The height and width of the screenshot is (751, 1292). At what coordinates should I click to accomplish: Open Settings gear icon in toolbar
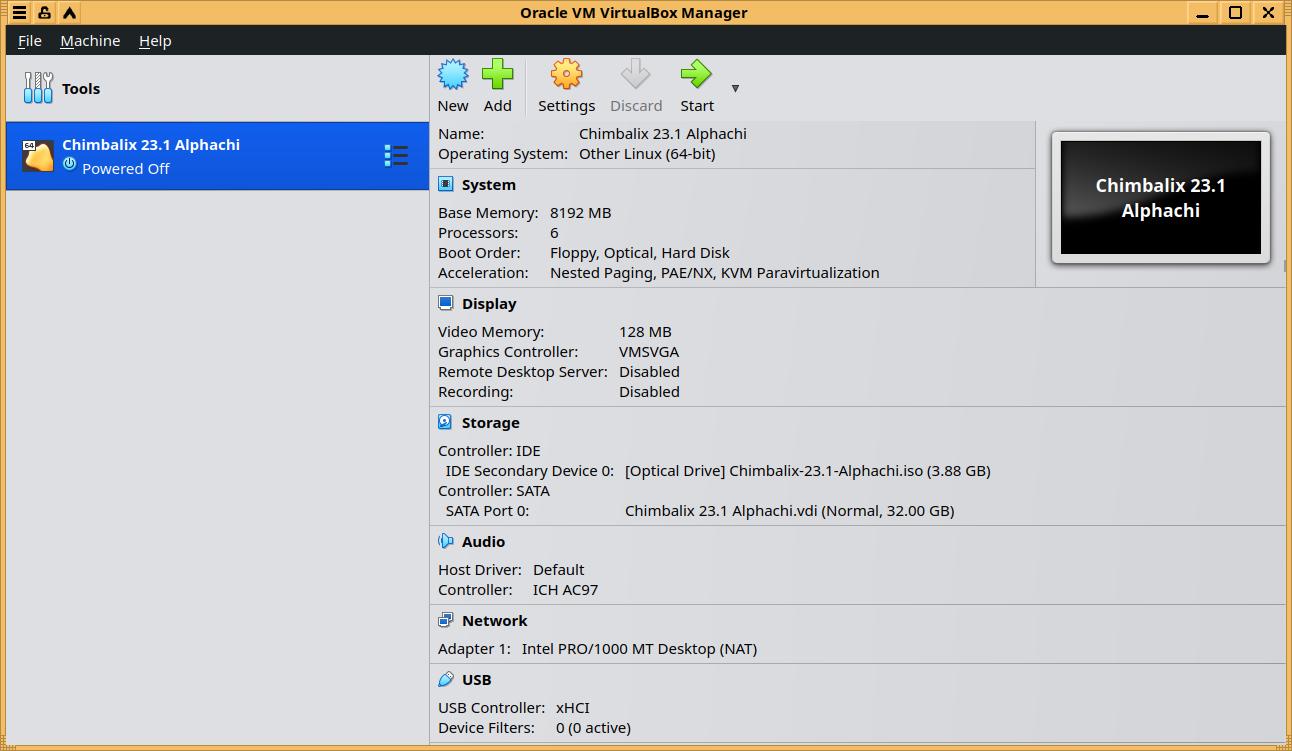coord(566,74)
